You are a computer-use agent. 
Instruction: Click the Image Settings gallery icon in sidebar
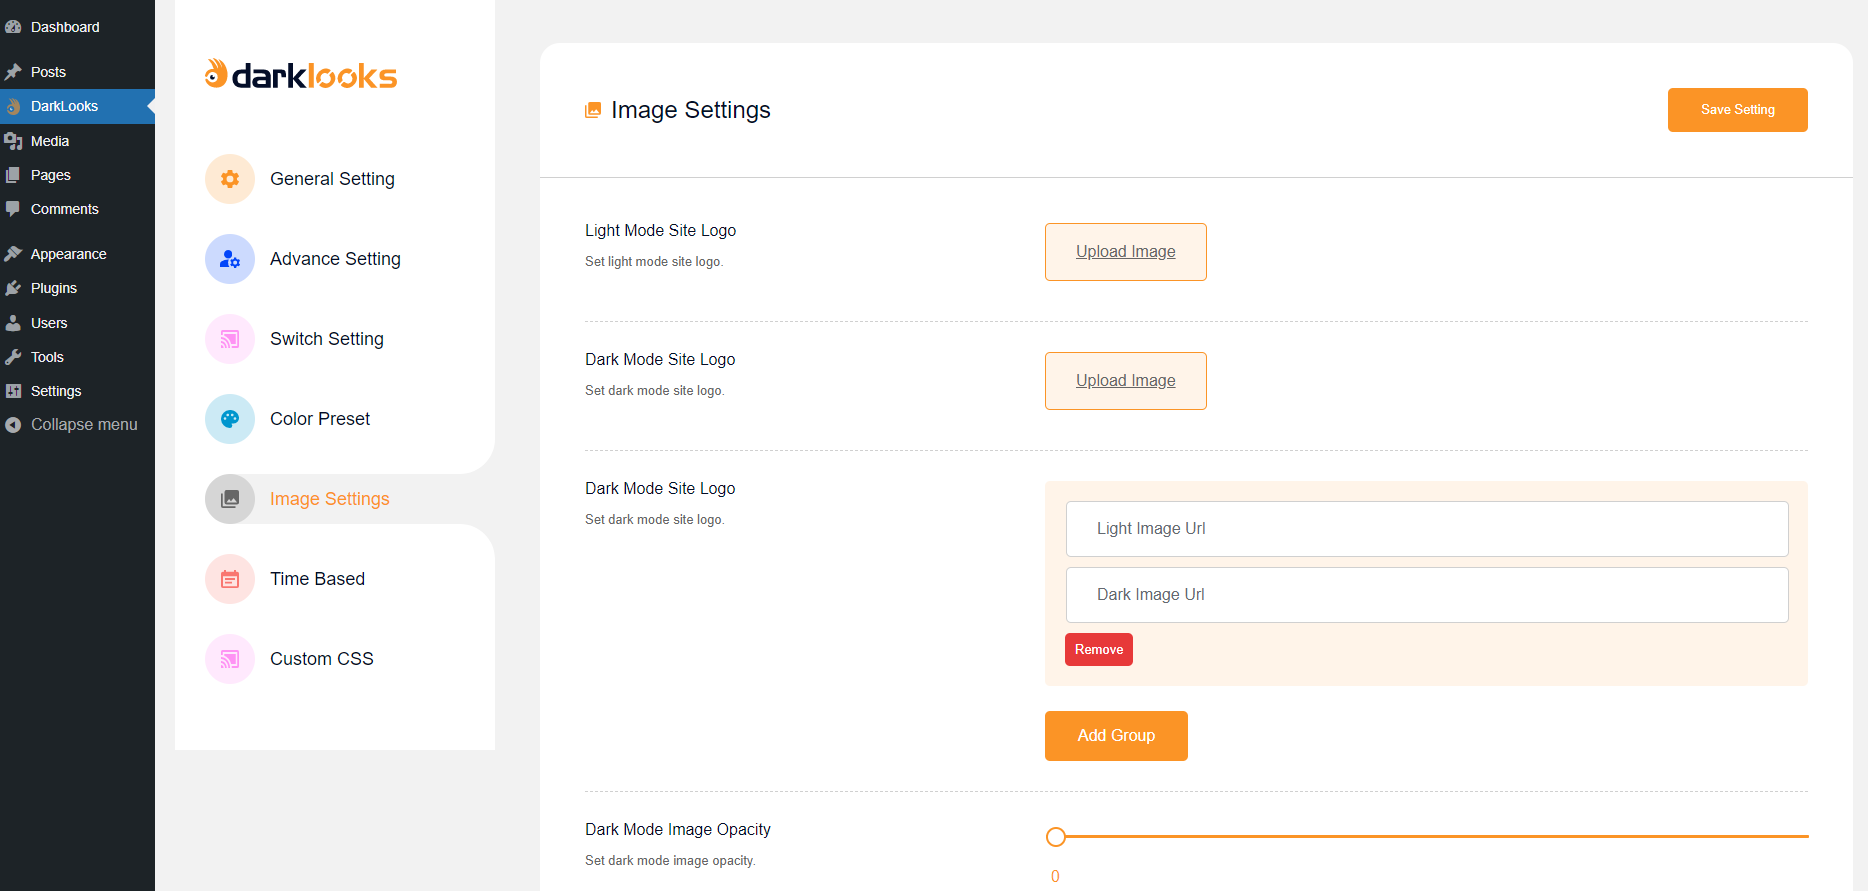(x=230, y=499)
